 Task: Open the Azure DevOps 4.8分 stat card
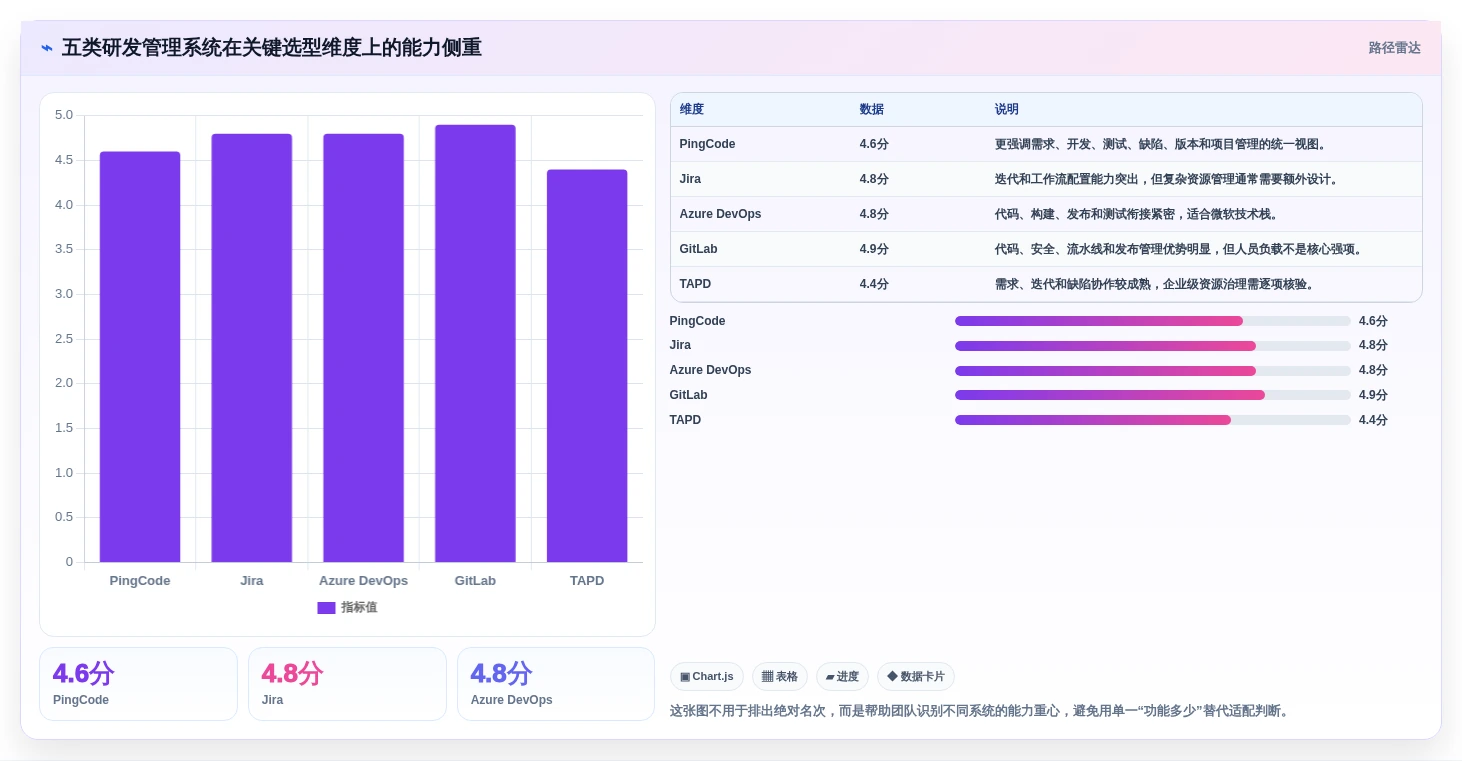click(x=556, y=684)
